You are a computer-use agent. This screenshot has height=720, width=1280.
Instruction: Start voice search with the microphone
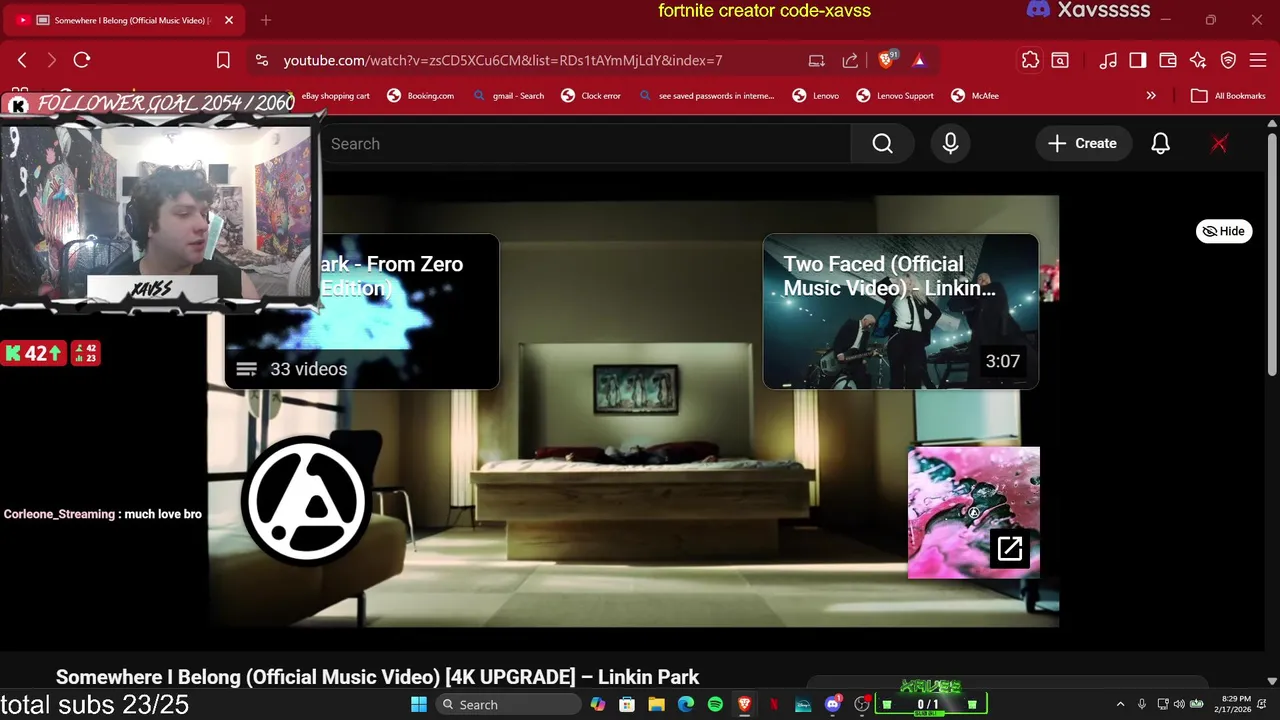pyautogui.click(x=950, y=144)
